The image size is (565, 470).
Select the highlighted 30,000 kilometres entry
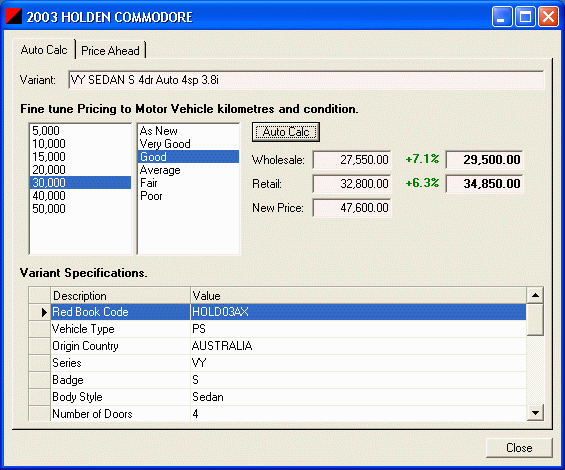coord(80,182)
